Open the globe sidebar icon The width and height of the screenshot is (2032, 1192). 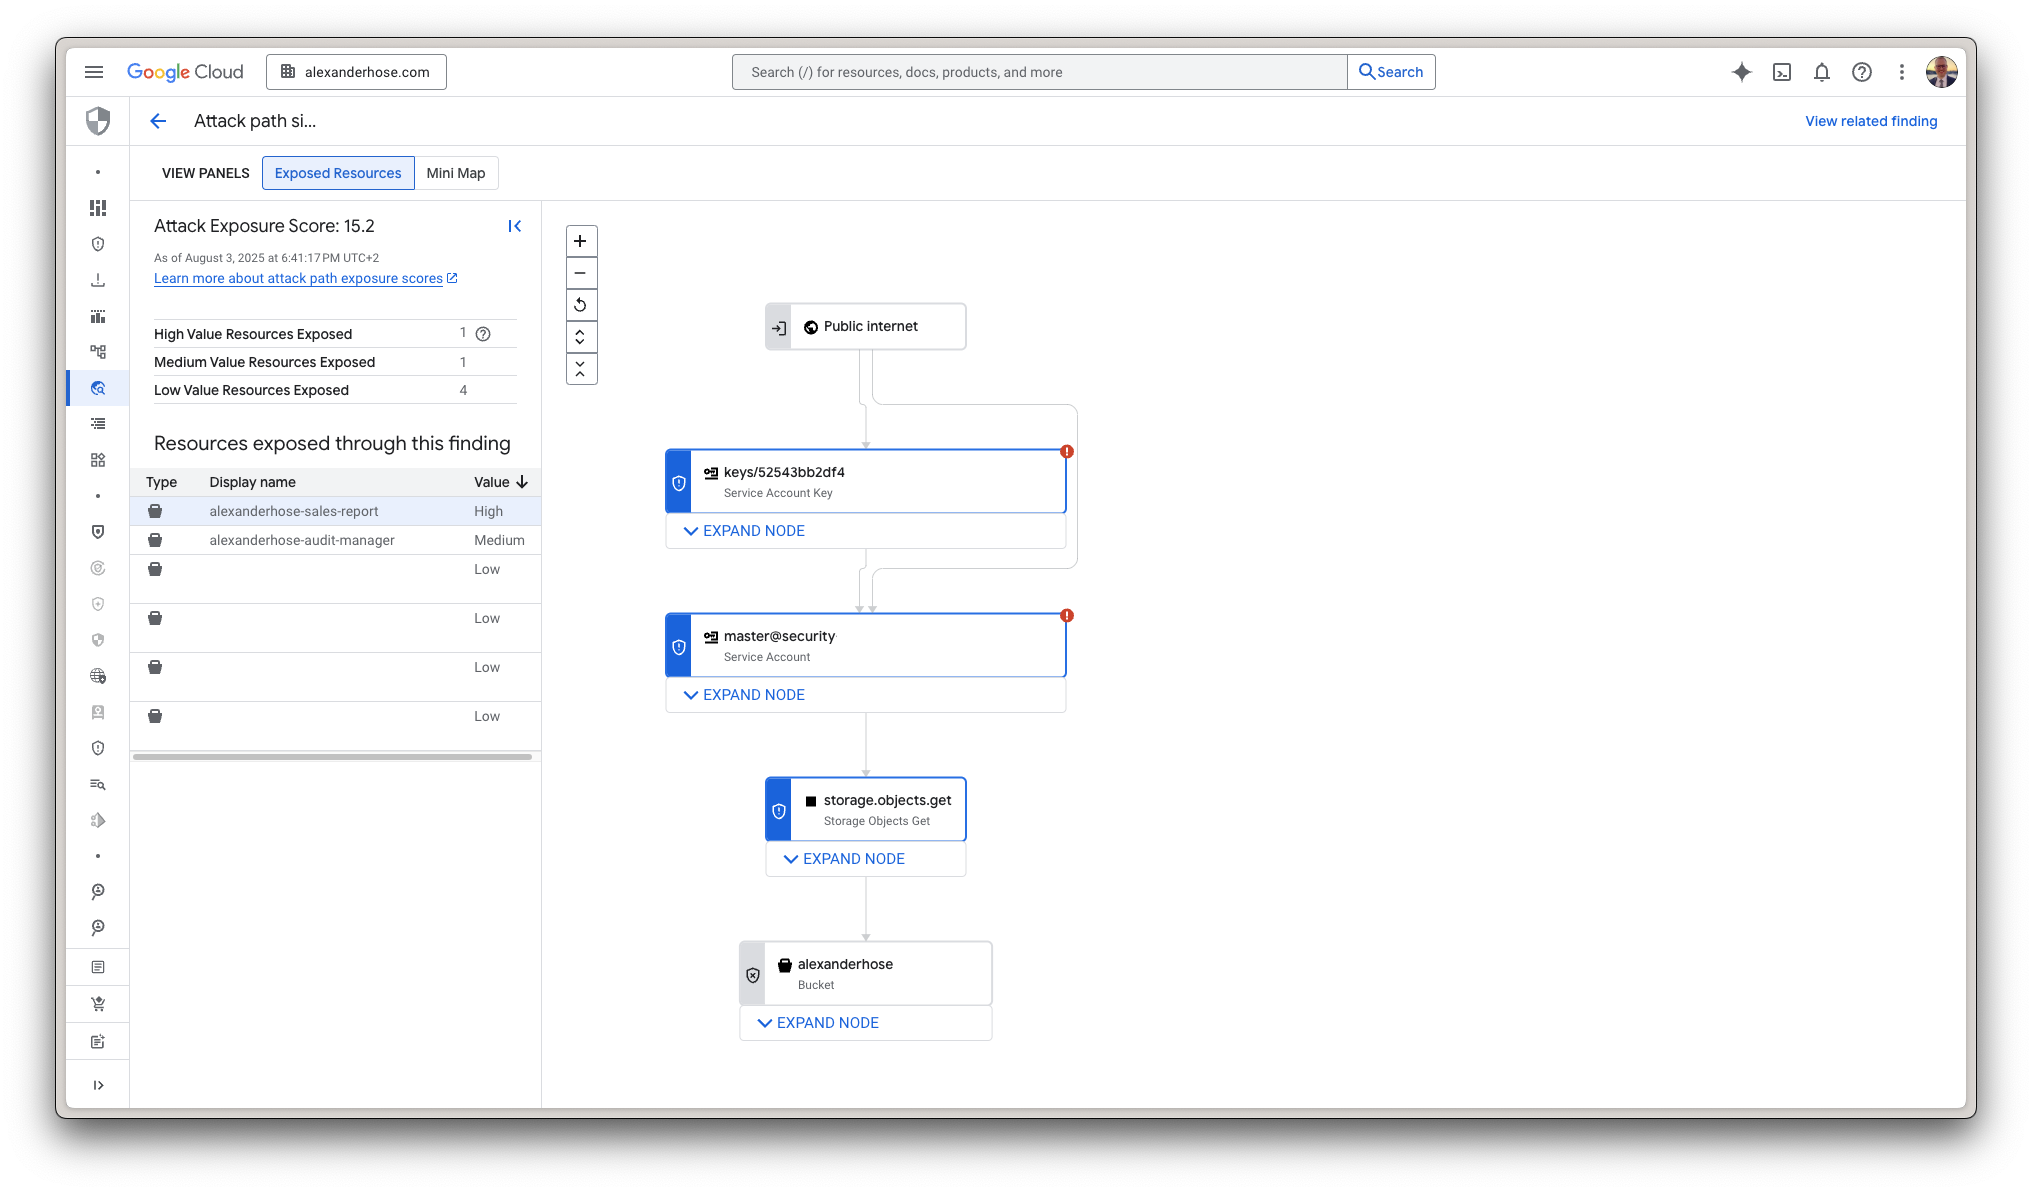click(x=98, y=676)
